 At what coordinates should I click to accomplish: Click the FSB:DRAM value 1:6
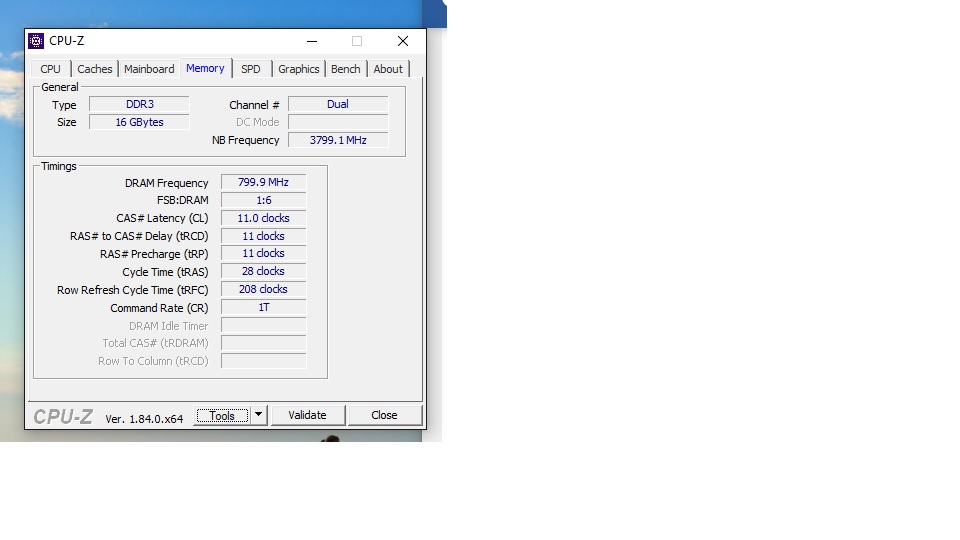[x=263, y=200]
